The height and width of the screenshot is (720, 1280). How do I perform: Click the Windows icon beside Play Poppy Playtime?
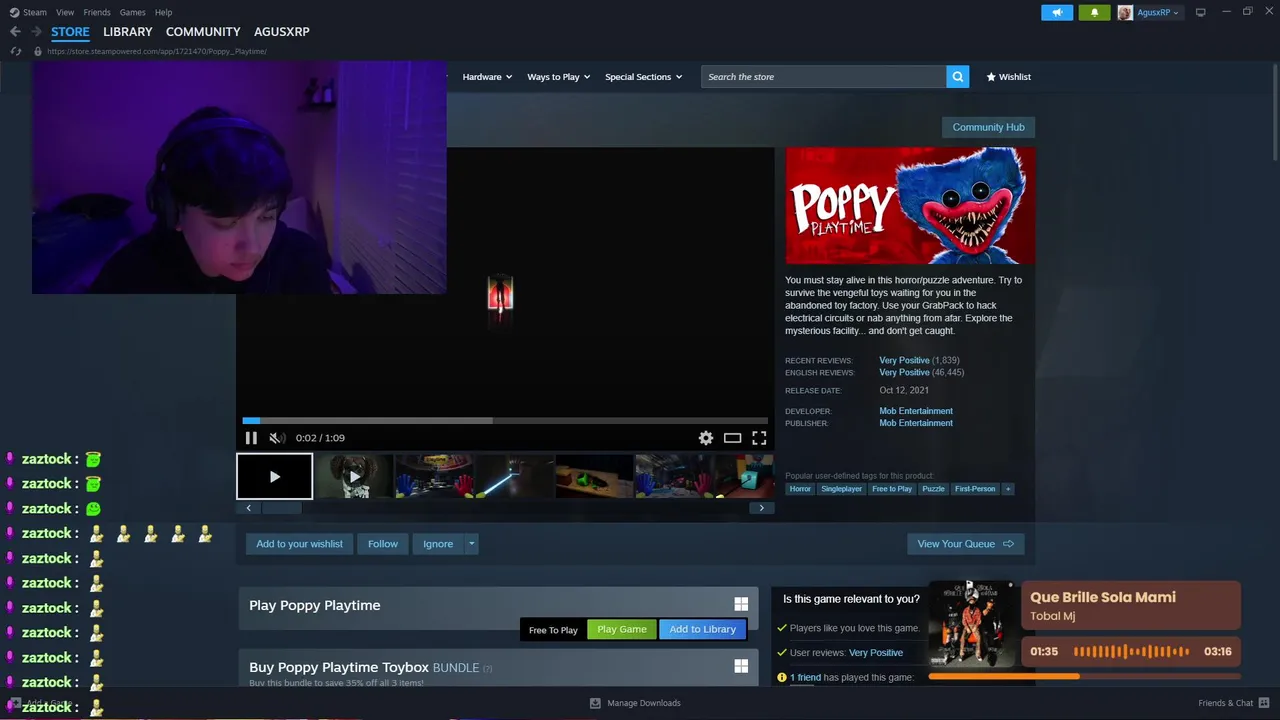point(741,604)
